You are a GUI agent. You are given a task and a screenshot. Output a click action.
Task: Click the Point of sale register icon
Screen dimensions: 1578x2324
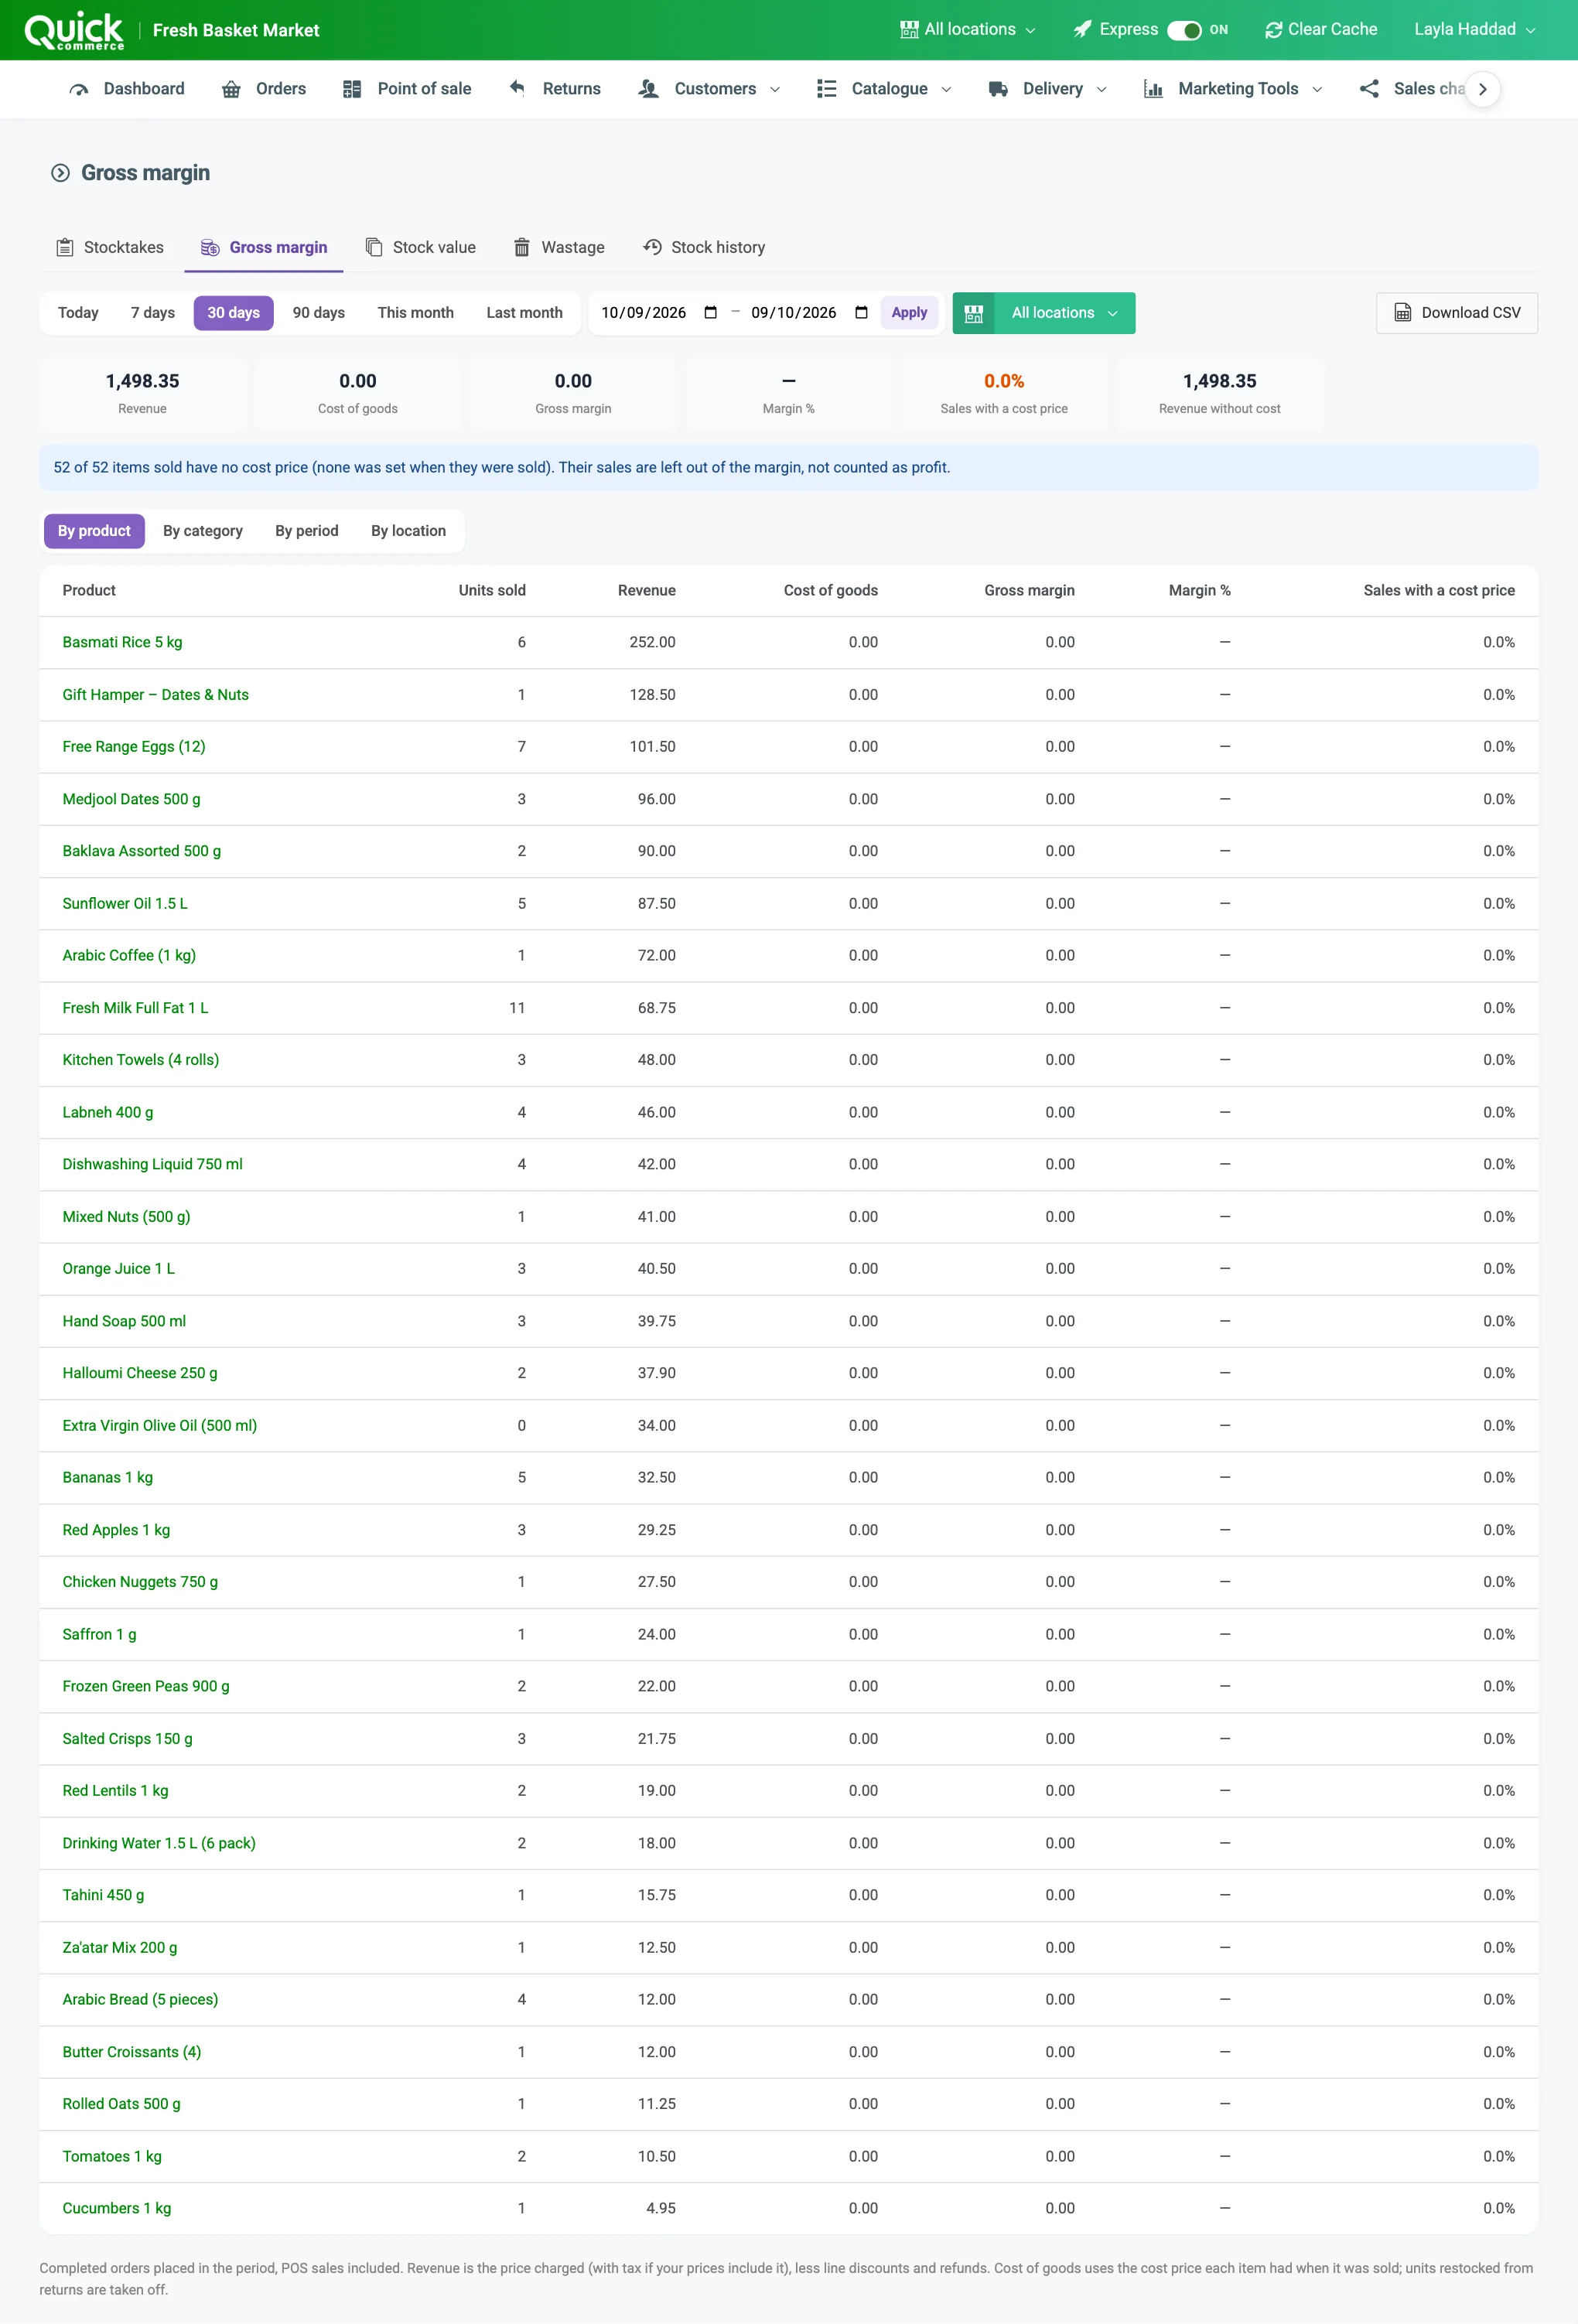click(x=352, y=89)
